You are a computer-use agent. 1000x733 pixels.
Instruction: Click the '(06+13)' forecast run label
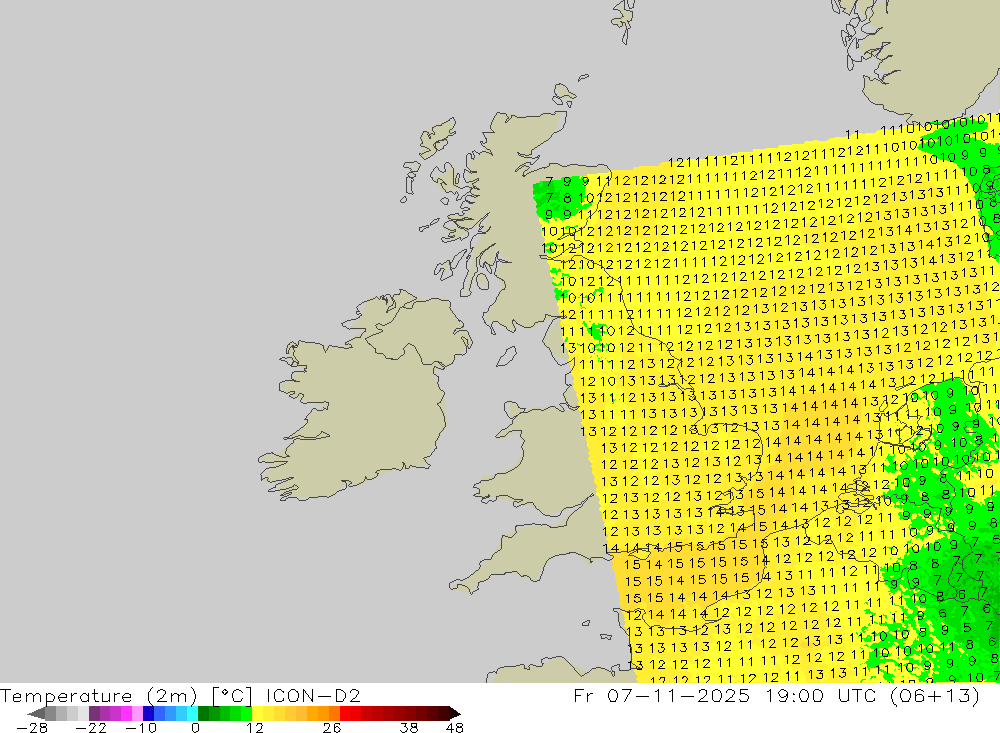(935, 695)
